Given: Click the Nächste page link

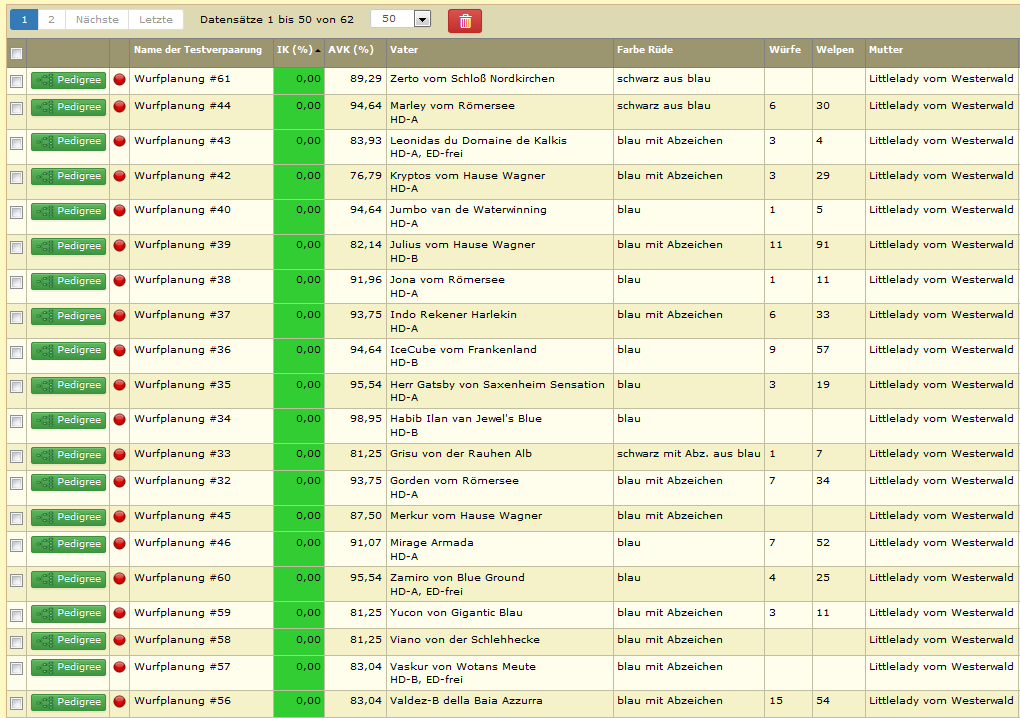Looking at the screenshot, I should pyautogui.click(x=97, y=20).
